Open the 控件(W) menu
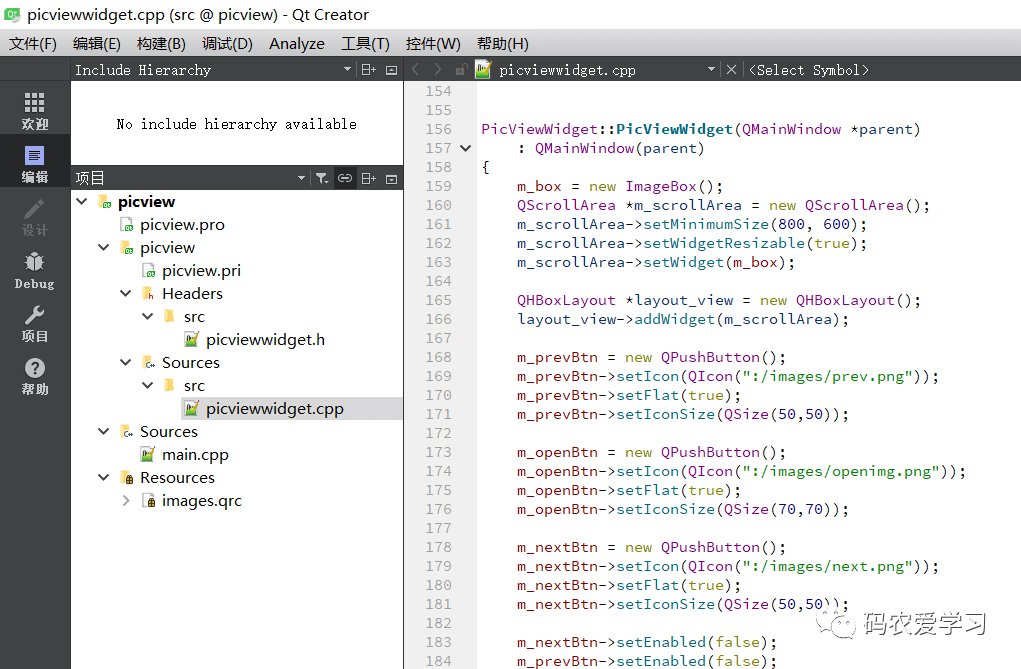 [433, 44]
